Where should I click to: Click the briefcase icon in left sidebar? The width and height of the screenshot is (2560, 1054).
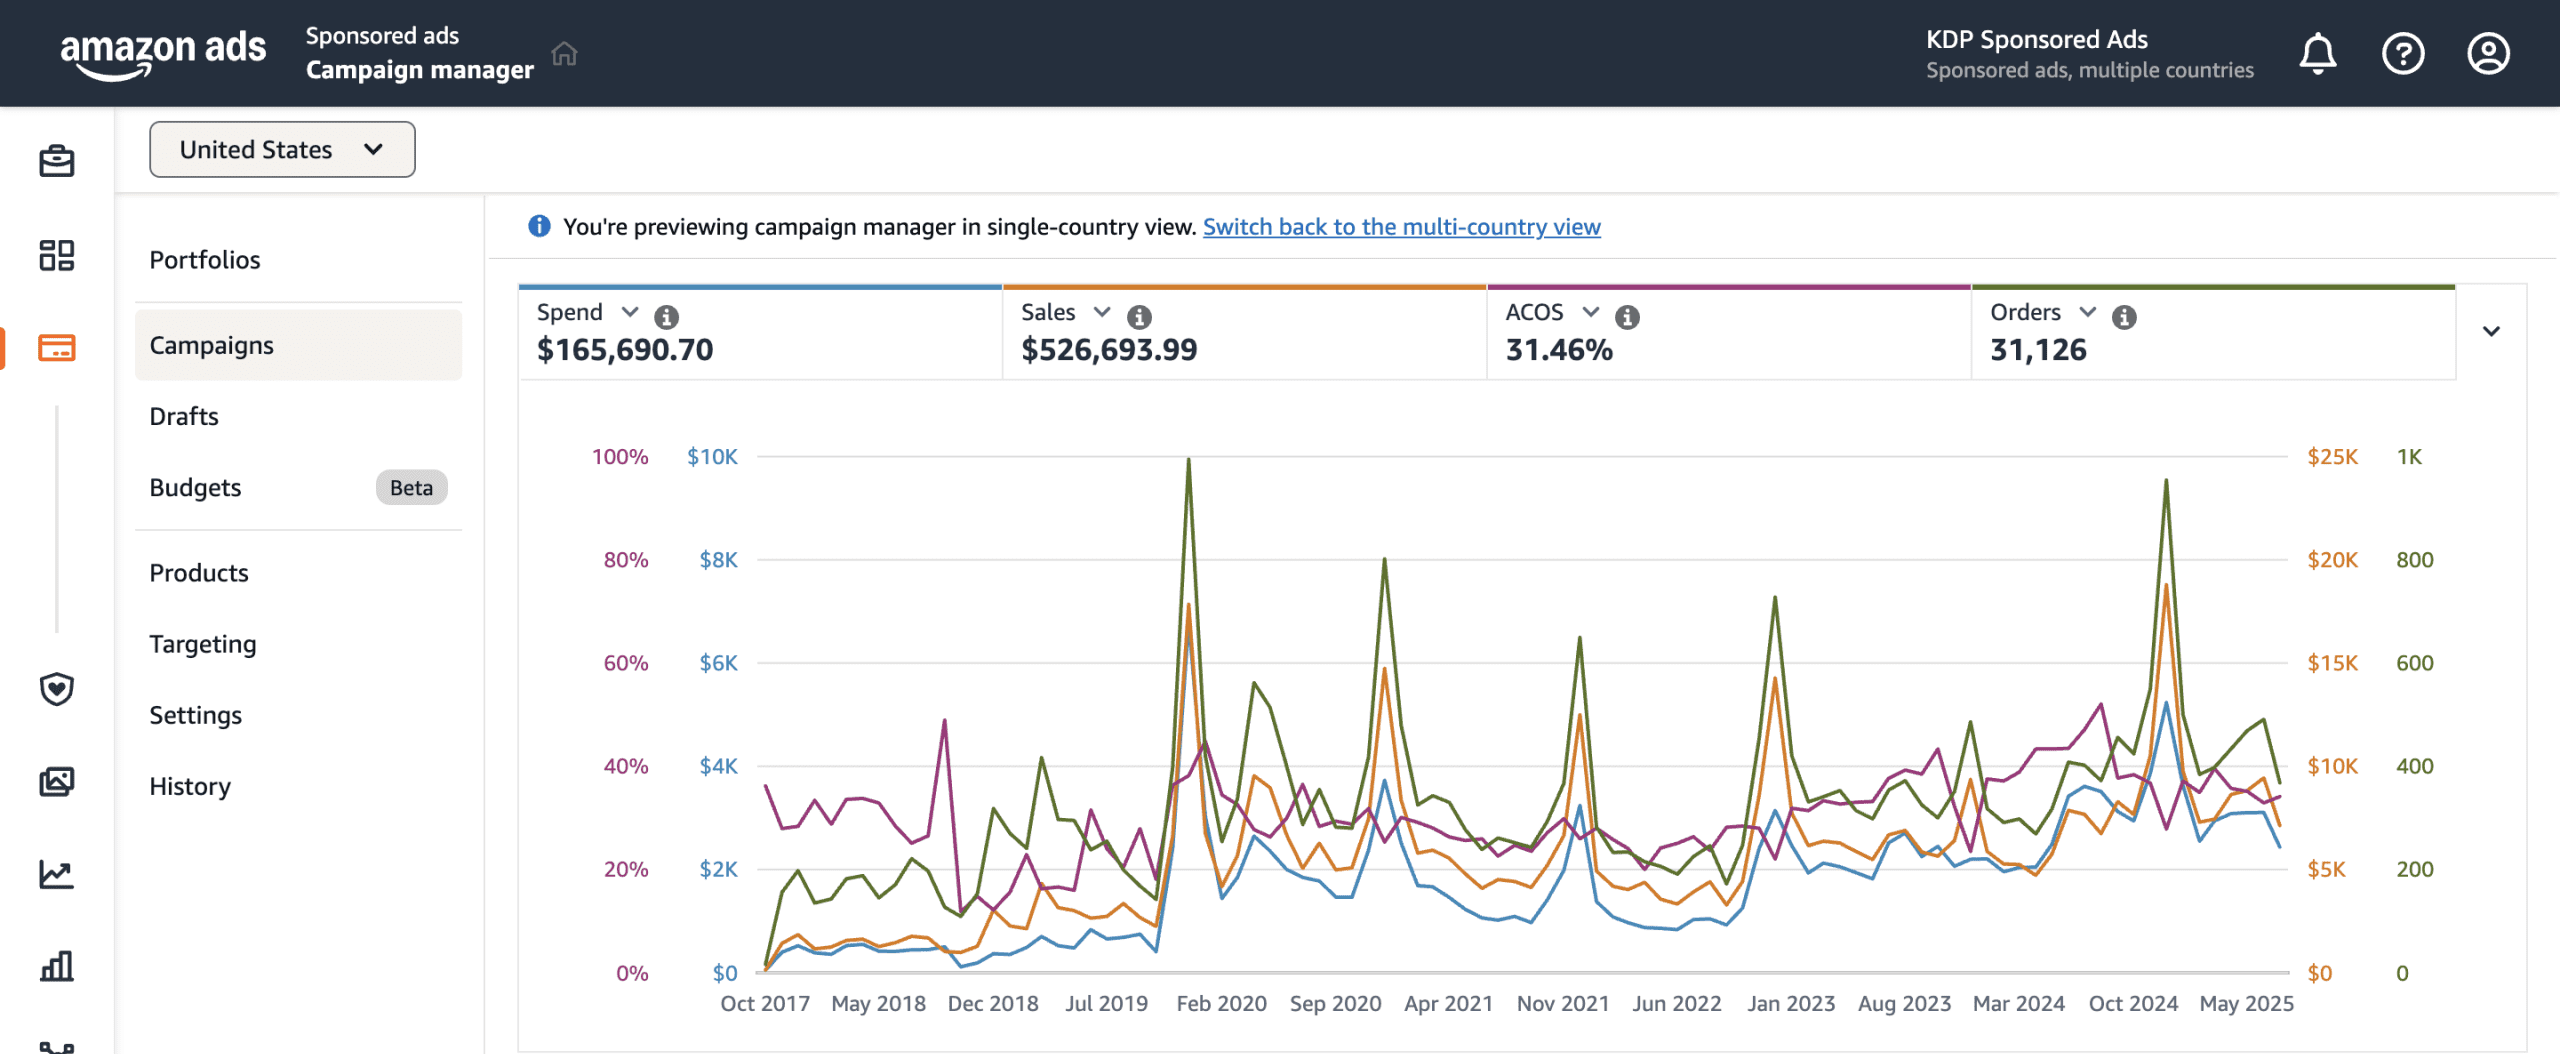[x=57, y=161]
